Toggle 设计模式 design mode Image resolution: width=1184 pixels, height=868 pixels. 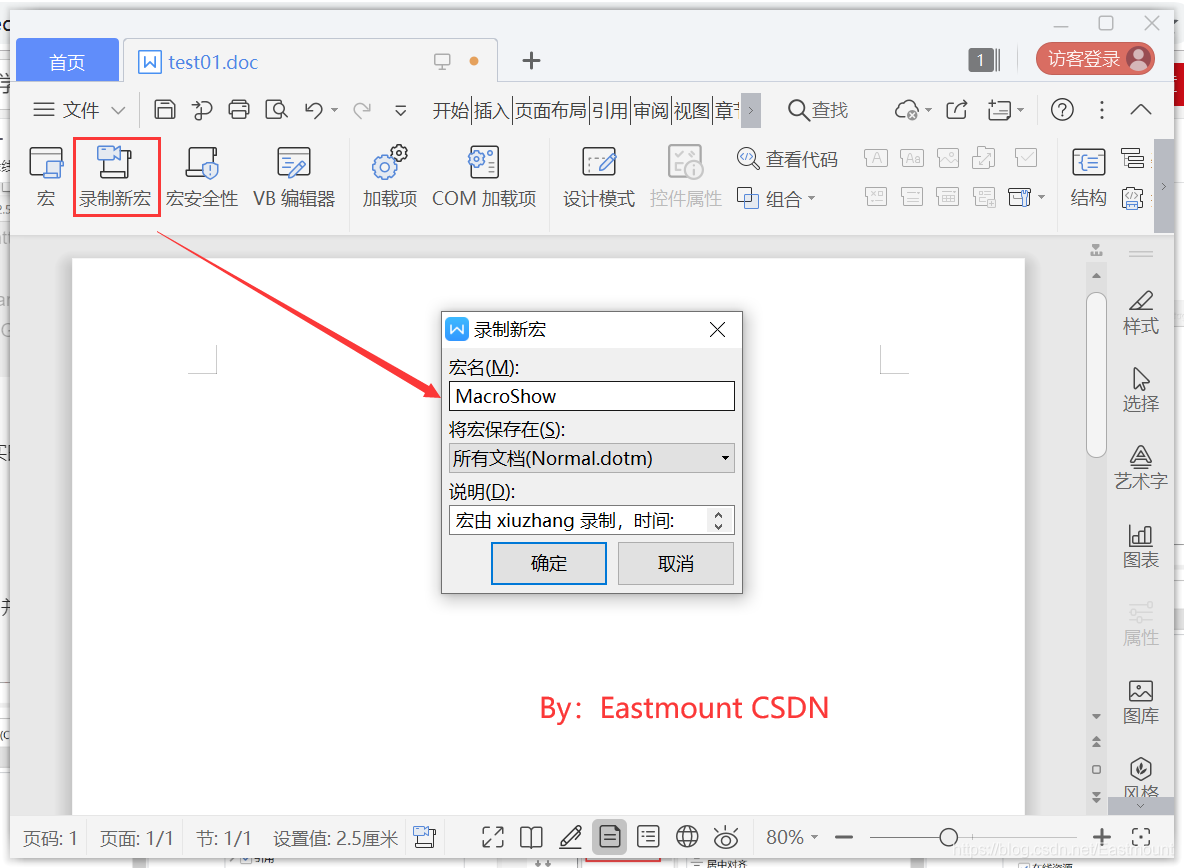click(599, 177)
